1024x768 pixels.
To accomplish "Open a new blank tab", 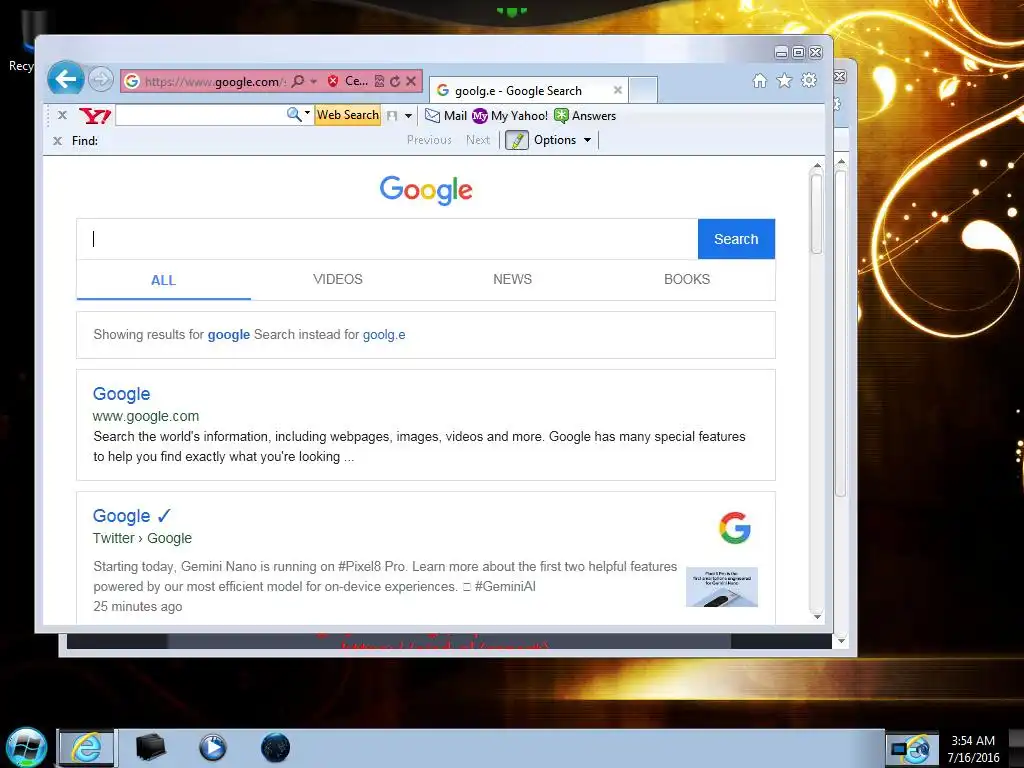I will [643, 90].
